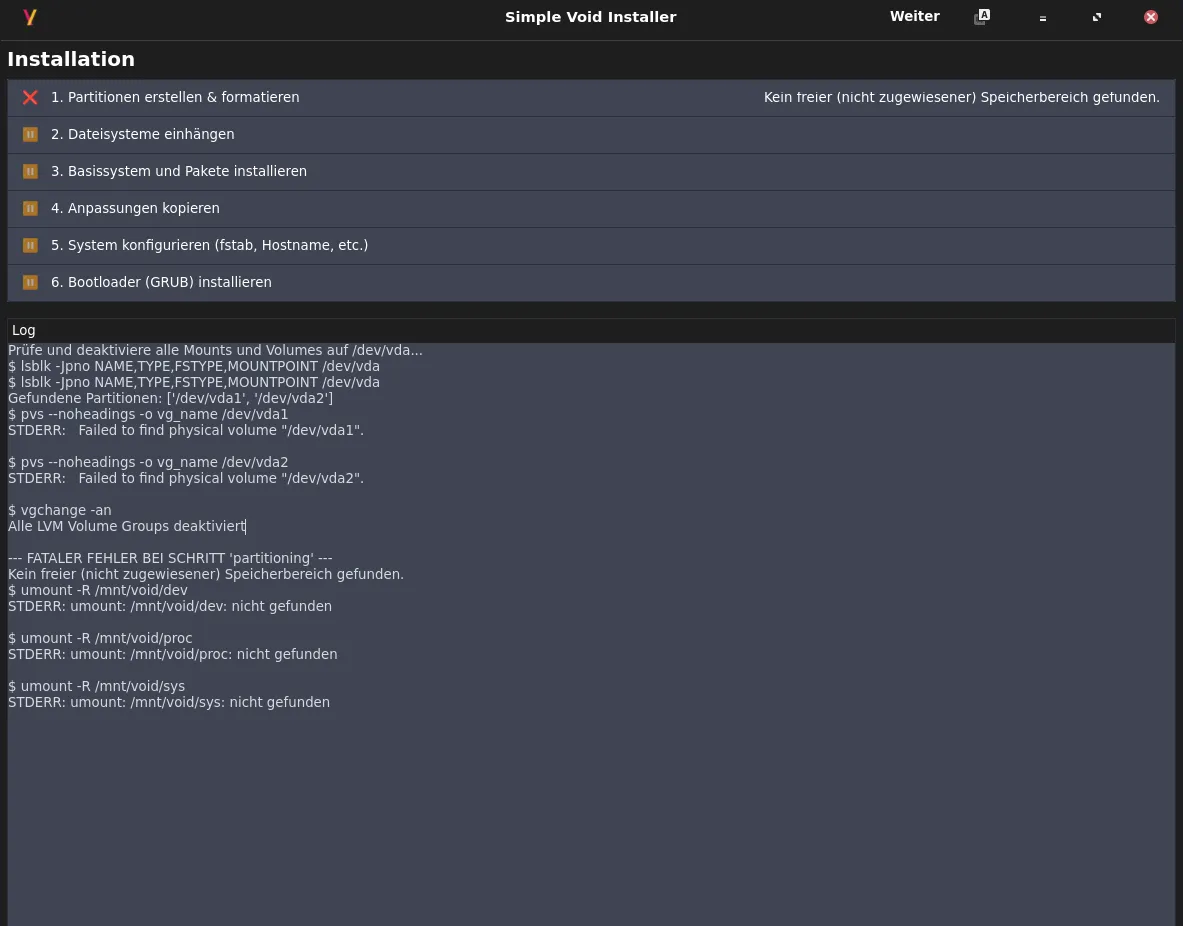This screenshot has width=1183, height=926.
Task: Click the Installation page heading
Action: pos(71,59)
